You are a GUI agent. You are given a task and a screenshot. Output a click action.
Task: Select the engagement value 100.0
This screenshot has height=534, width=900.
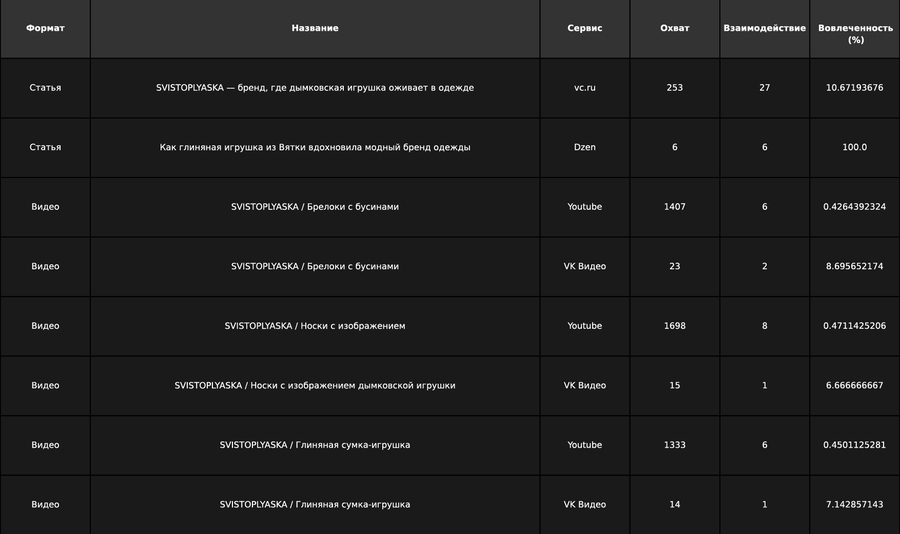tap(855, 147)
